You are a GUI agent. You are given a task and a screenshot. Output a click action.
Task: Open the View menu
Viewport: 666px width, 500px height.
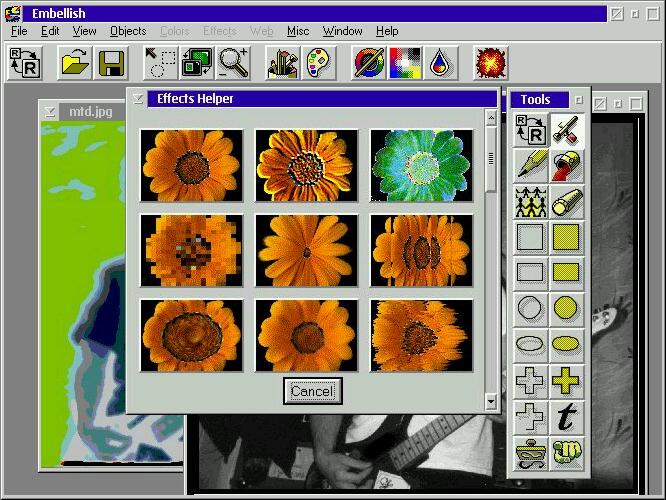(x=84, y=31)
